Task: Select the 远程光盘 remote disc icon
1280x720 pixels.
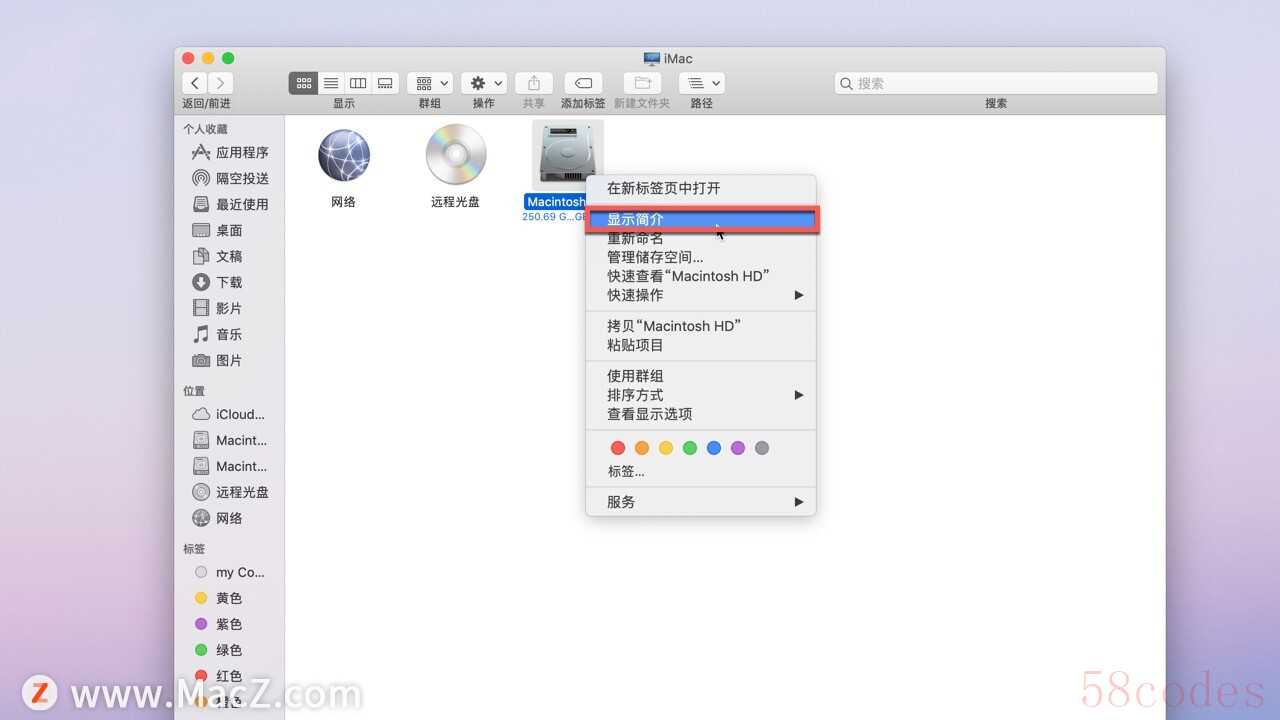Action: point(455,158)
